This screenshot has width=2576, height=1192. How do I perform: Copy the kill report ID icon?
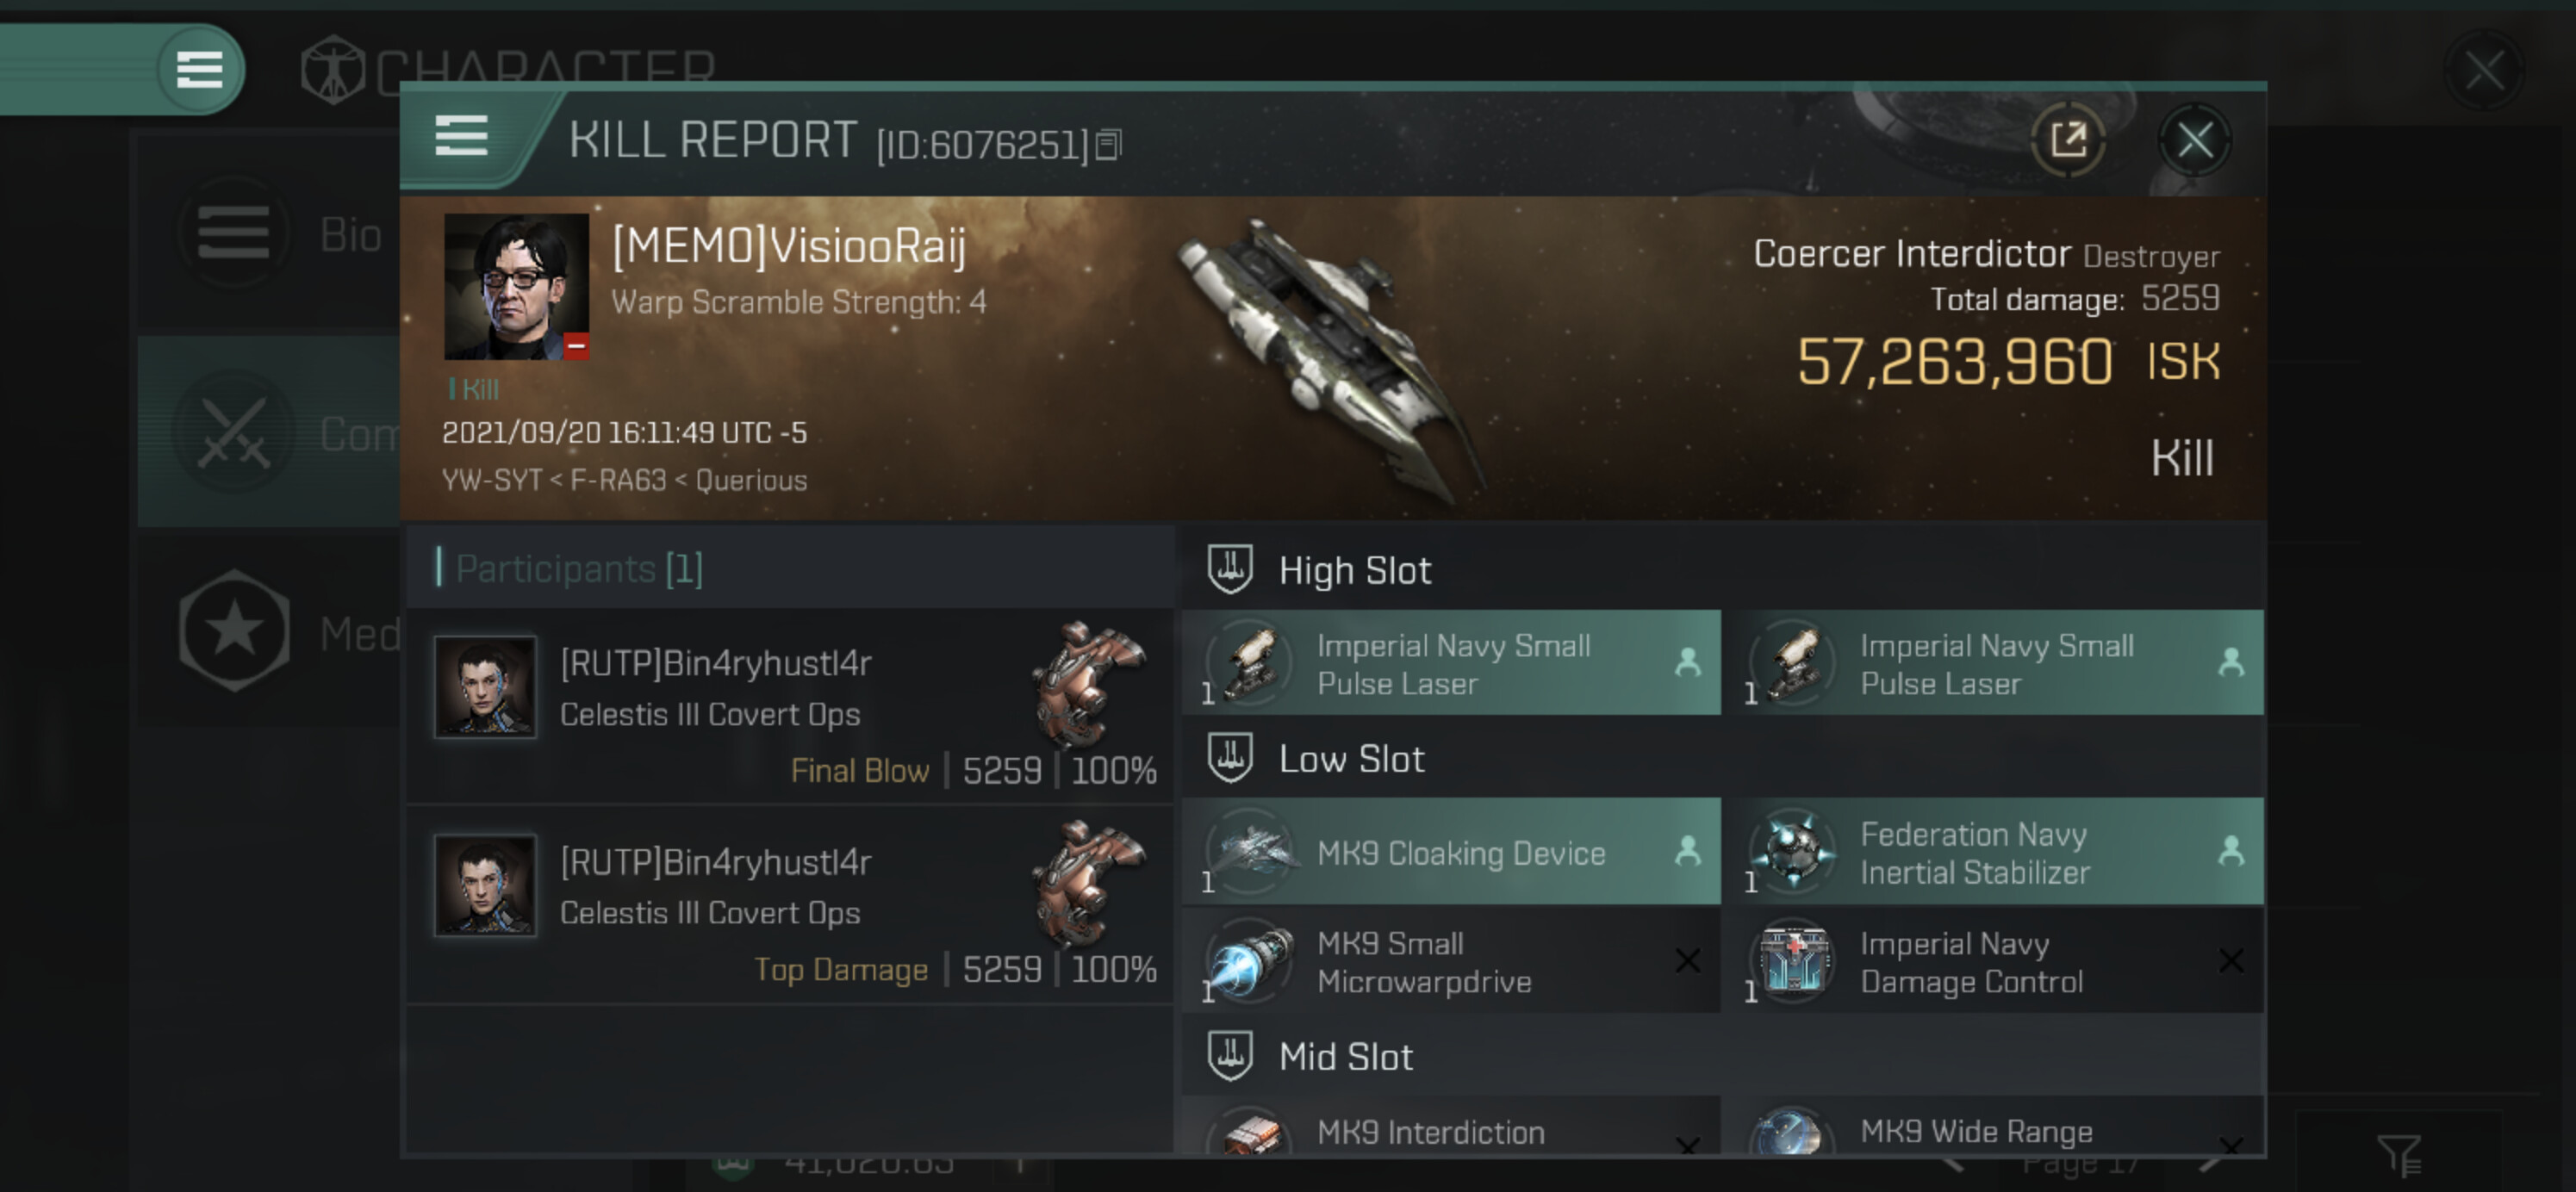1108,145
